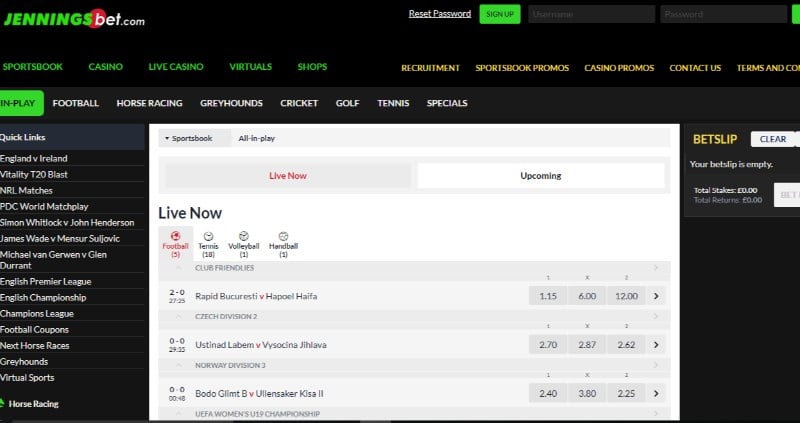The height and width of the screenshot is (423, 800).
Task: Open Club Friendlies league arrow on right
Action: [x=656, y=268]
